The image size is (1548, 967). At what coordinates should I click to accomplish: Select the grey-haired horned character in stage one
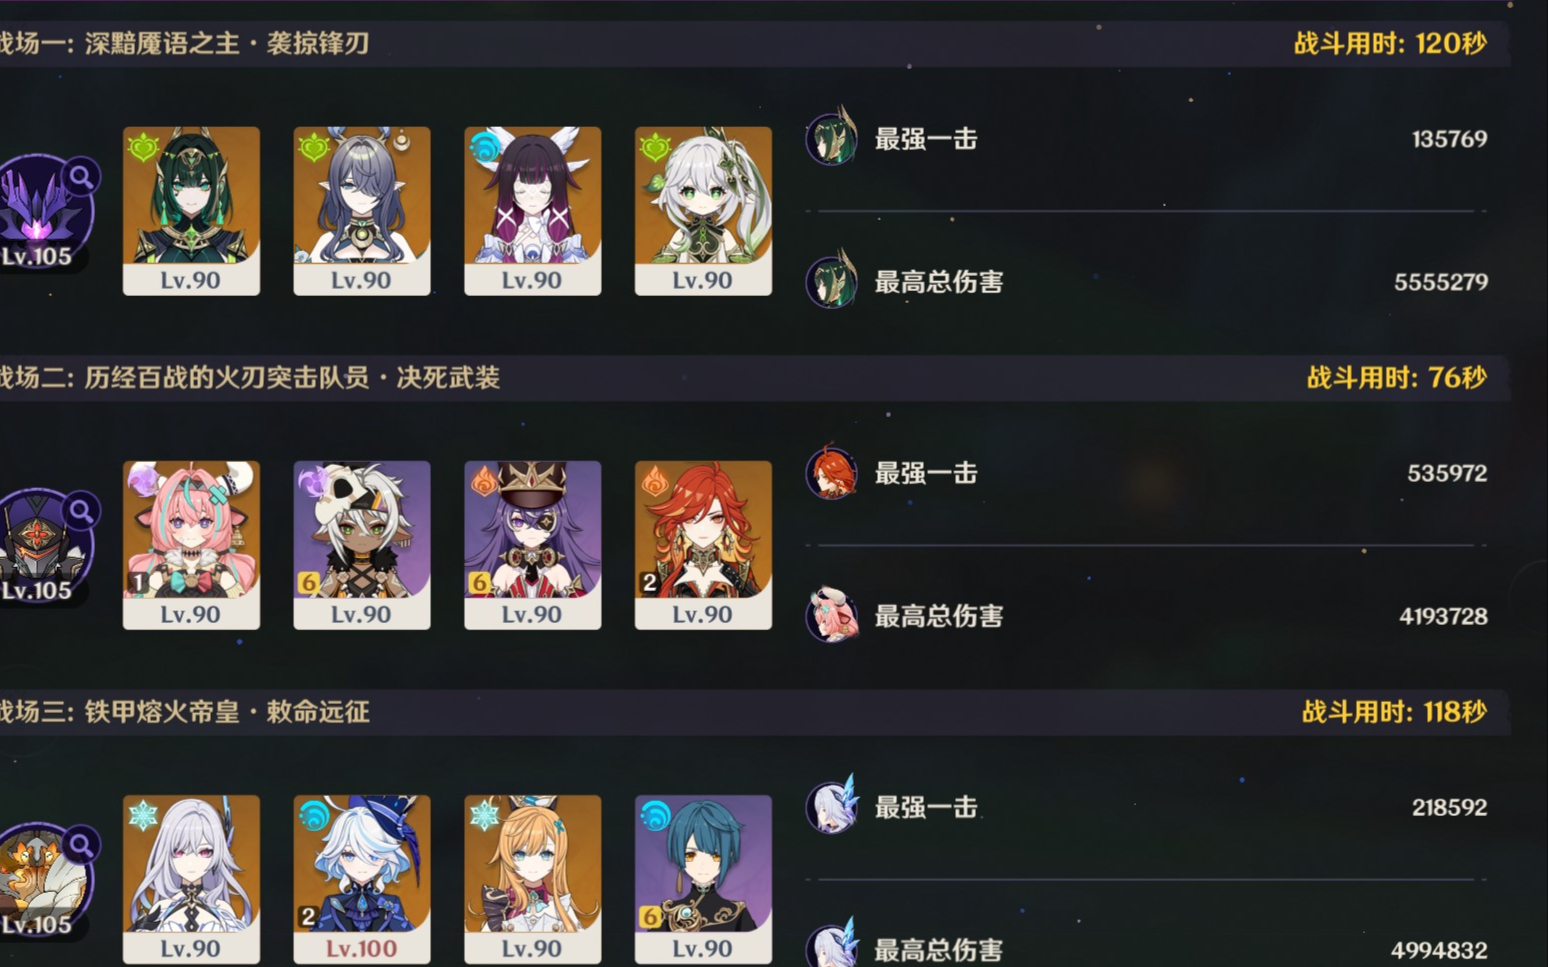tap(362, 211)
